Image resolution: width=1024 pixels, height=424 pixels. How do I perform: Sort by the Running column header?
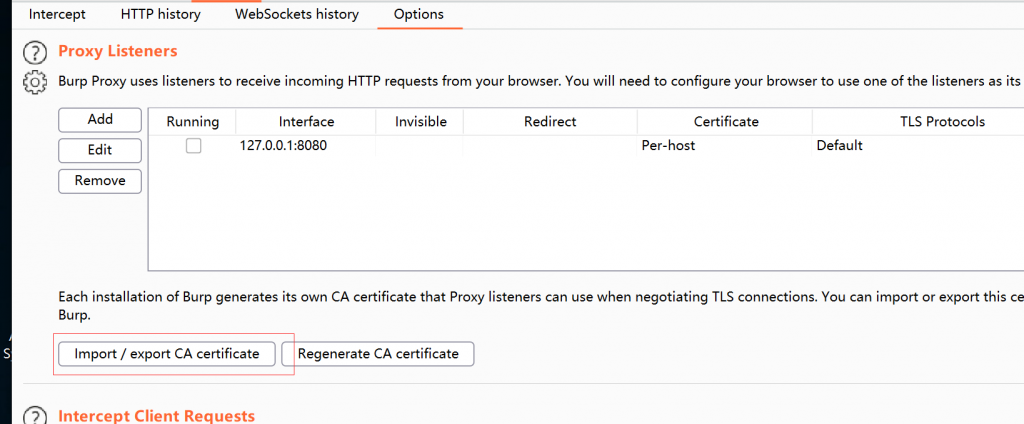click(x=193, y=122)
